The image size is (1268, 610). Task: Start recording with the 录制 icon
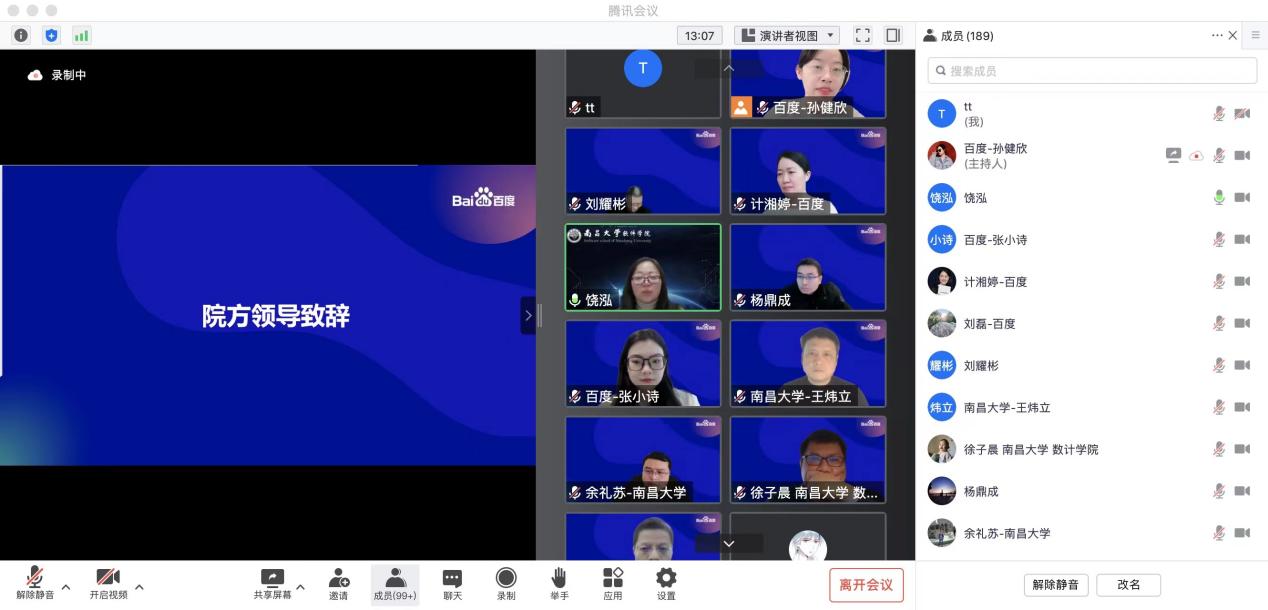click(506, 584)
